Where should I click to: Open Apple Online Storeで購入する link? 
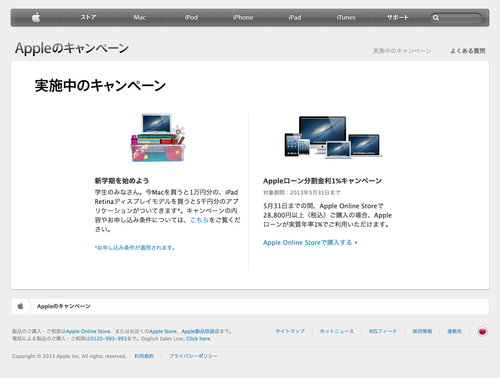coord(310,243)
